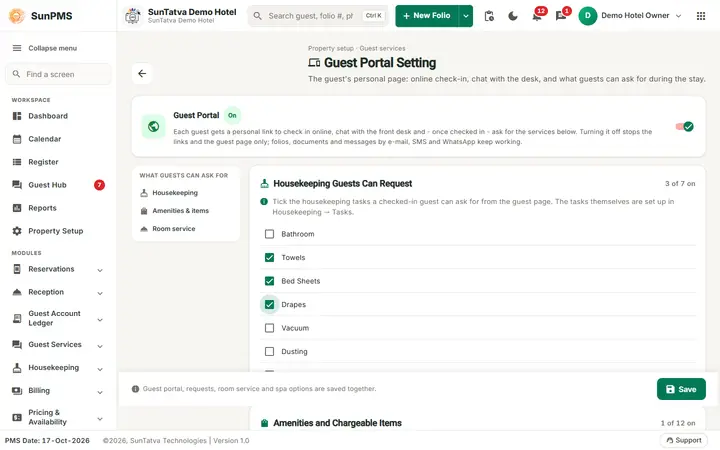The height and width of the screenshot is (450, 720).
Task: Switch to dark mode with moon icon
Action: coord(513,16)
